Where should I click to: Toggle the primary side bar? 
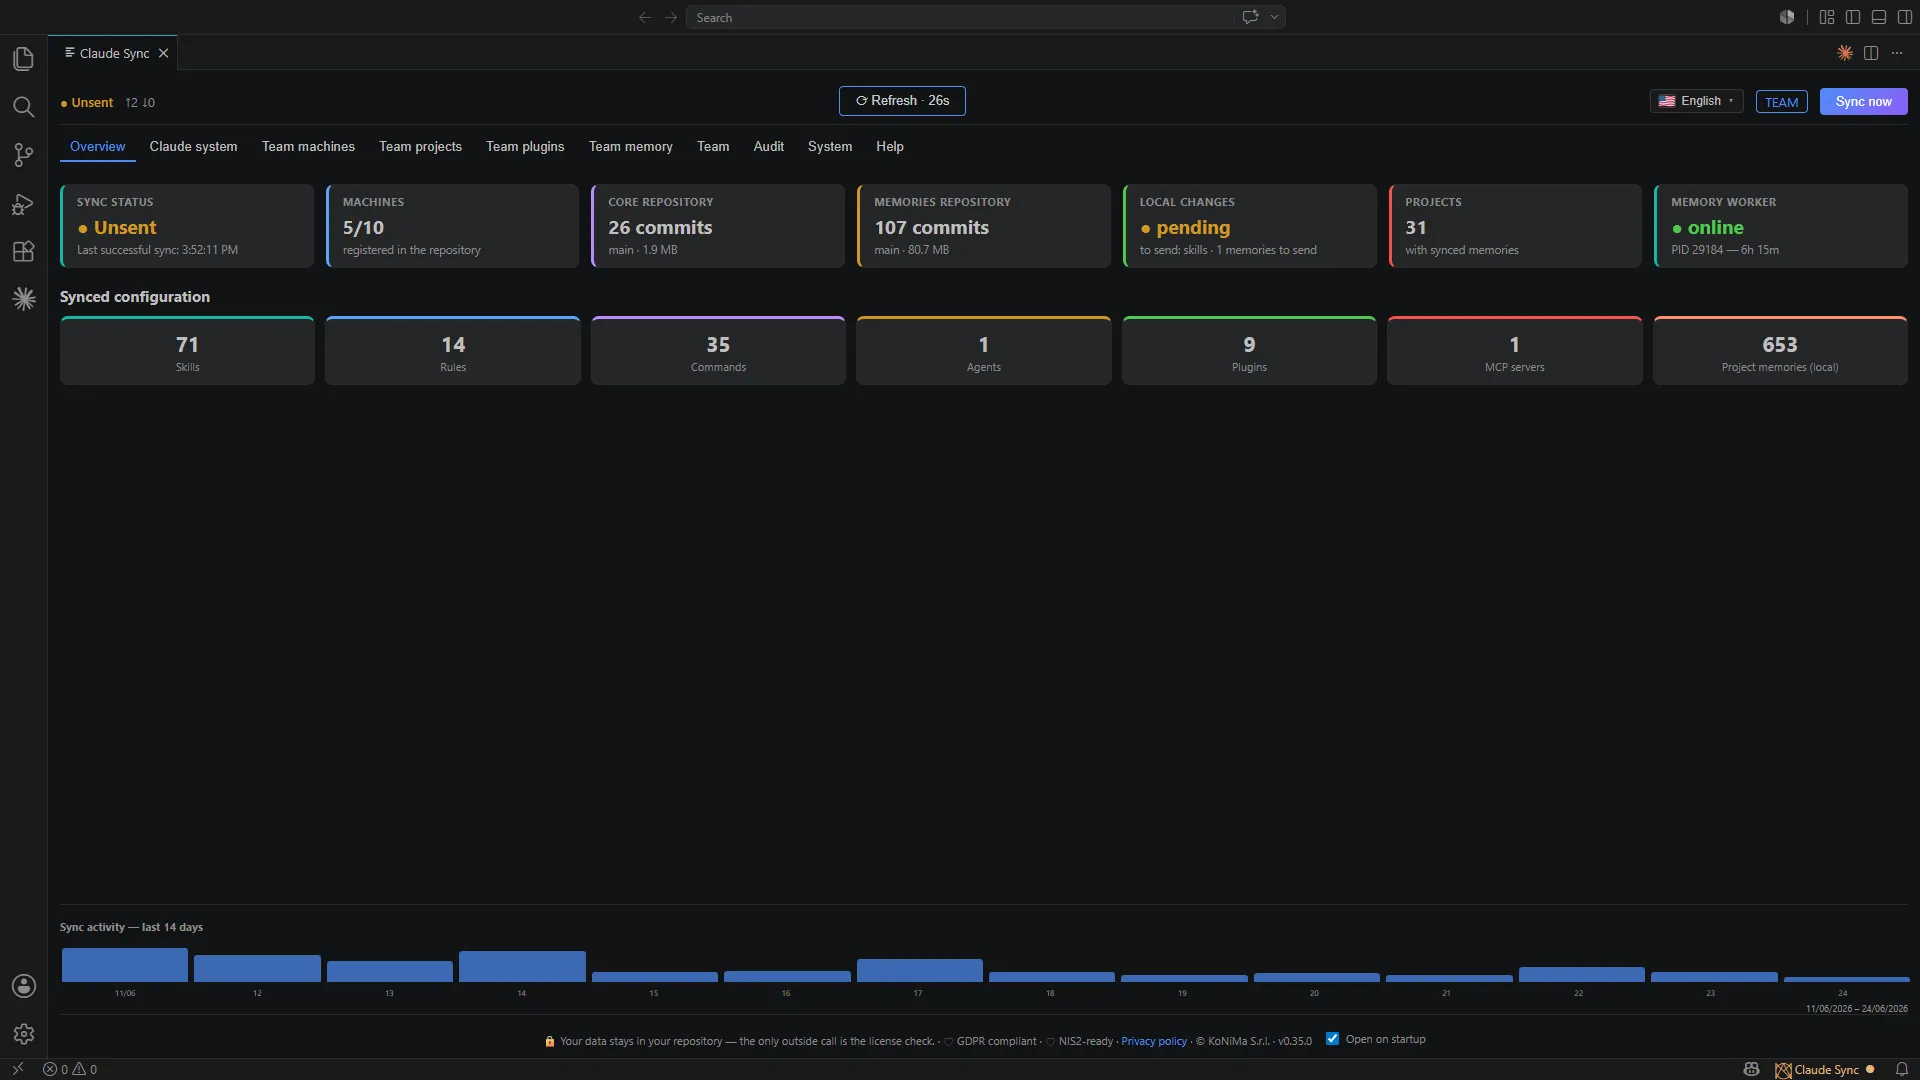point(1853,17)
